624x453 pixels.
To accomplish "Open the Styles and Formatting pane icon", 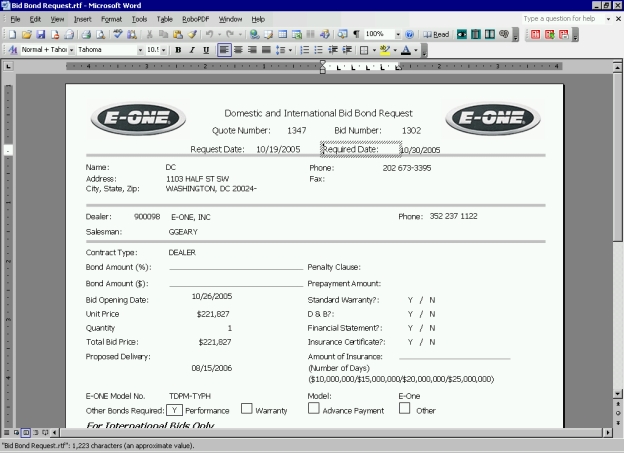I will tap(13, 50).
